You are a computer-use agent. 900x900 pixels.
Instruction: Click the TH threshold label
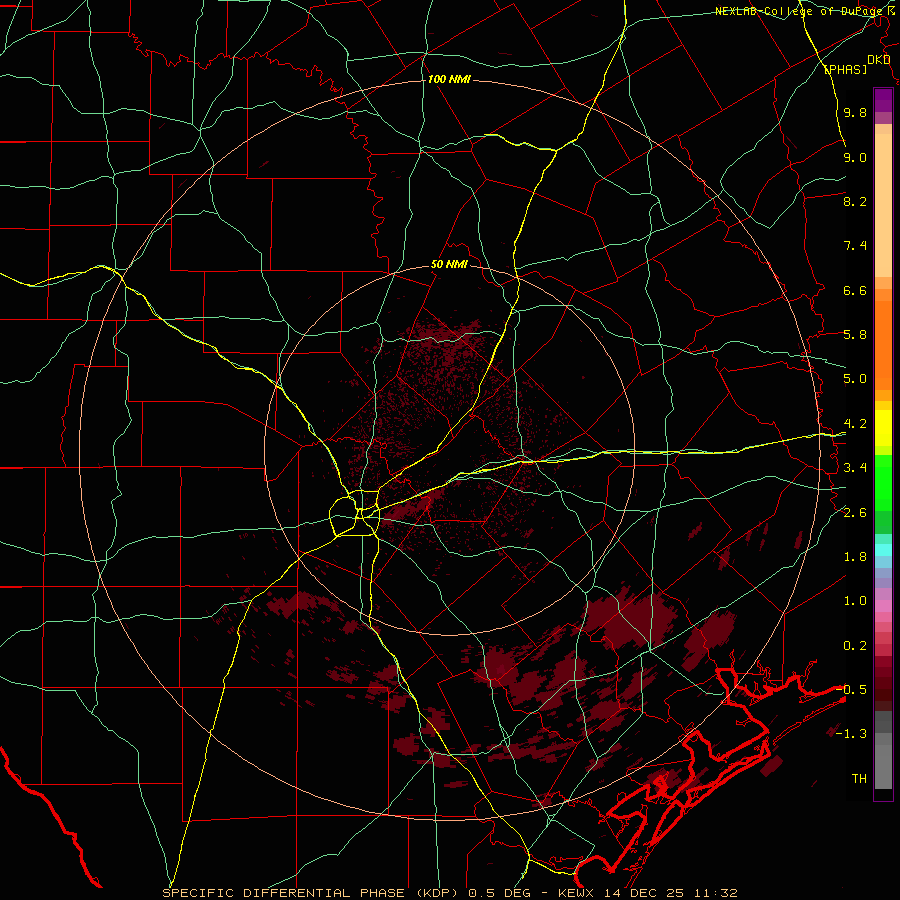click(x=859, y=779)
